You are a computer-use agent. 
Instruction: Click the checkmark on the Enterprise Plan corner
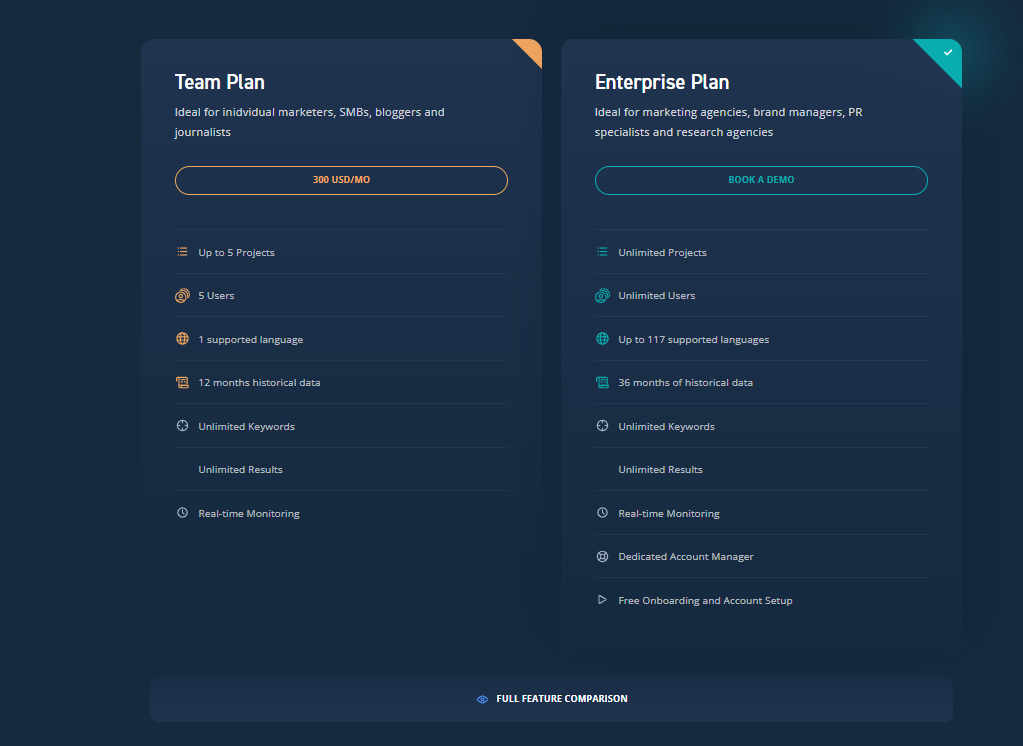pyautogui.click(x=948, y=52)
